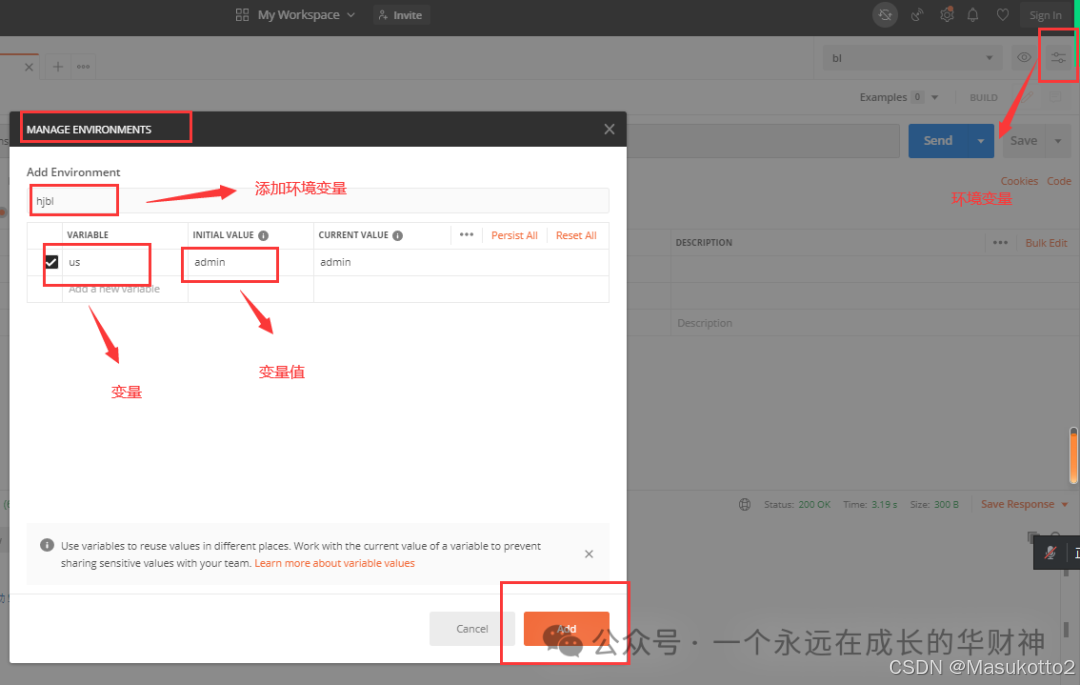This screenshot has height=685, width=1080.
Task: Show notifications bell icon
Action: (x=973, y=14)
